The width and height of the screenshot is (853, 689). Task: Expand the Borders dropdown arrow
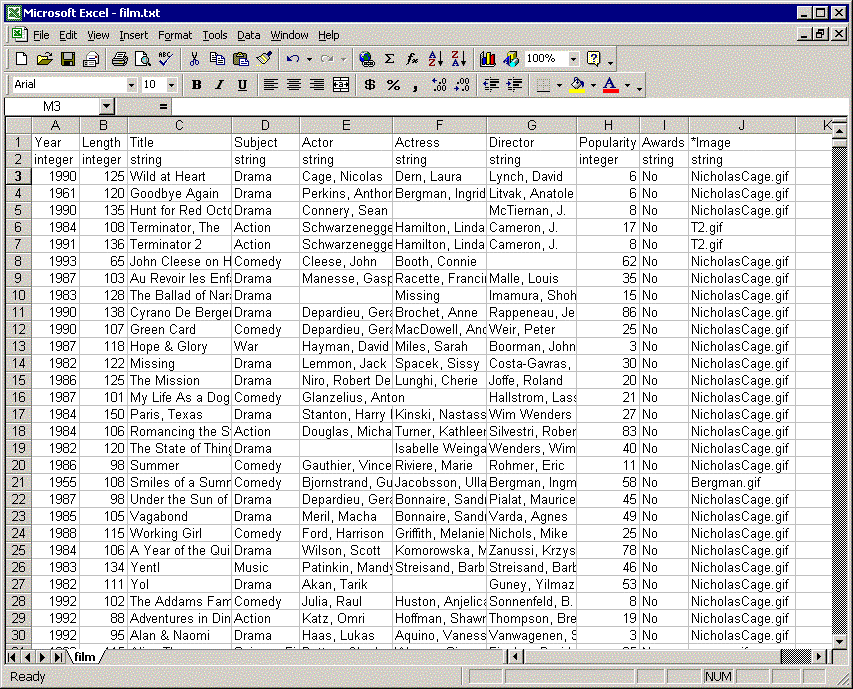559,85
